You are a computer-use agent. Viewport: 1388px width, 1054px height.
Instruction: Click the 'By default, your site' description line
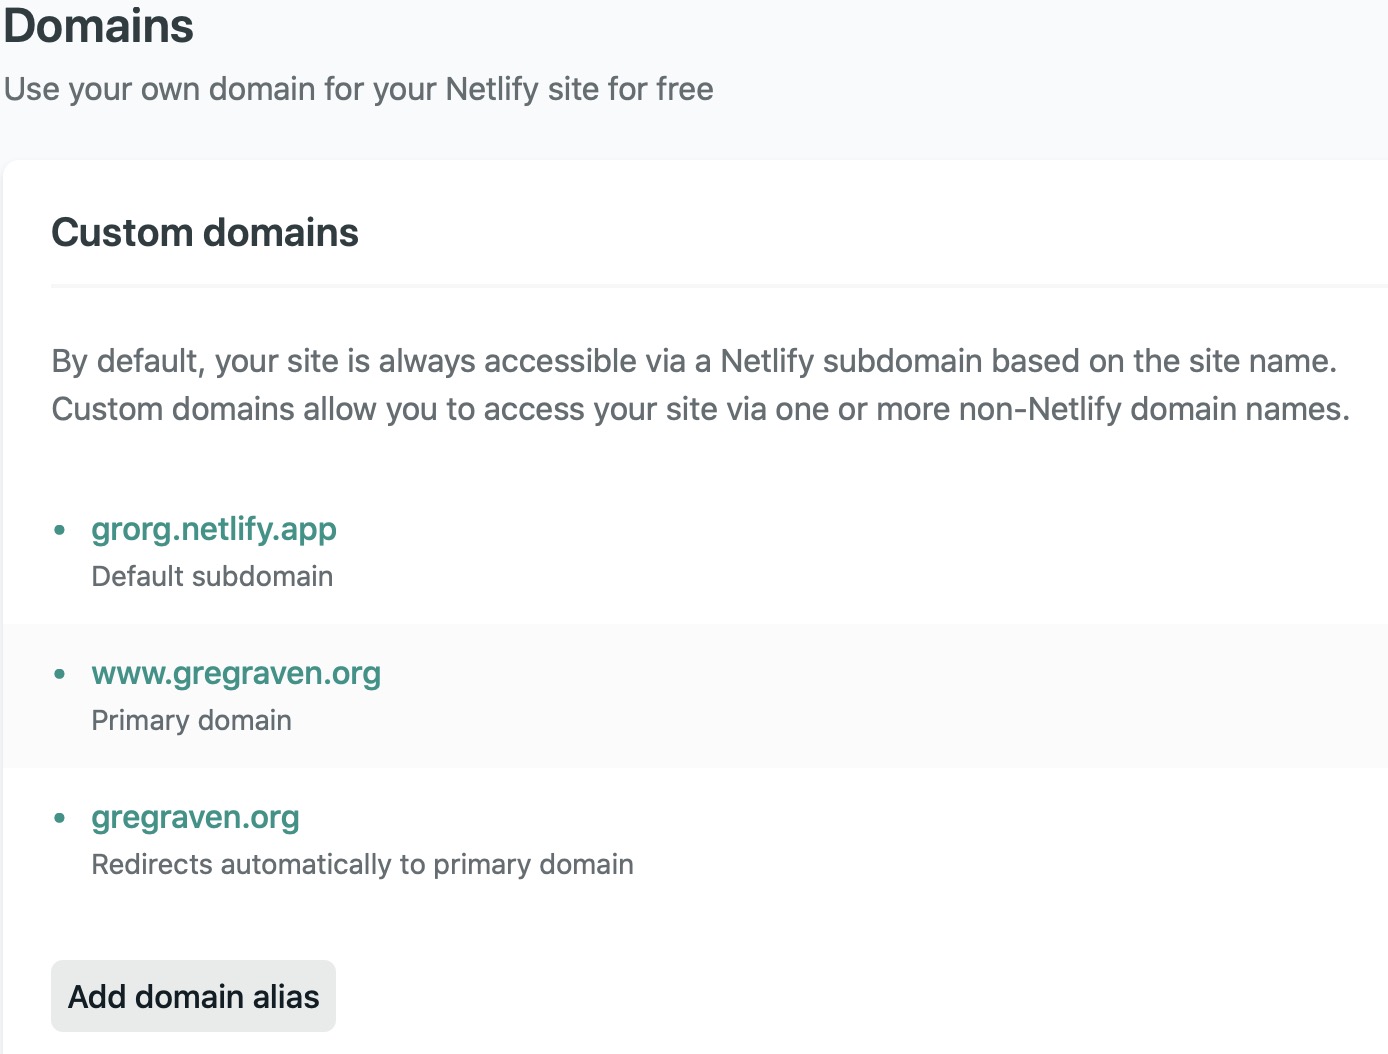(x=694, y=361)
